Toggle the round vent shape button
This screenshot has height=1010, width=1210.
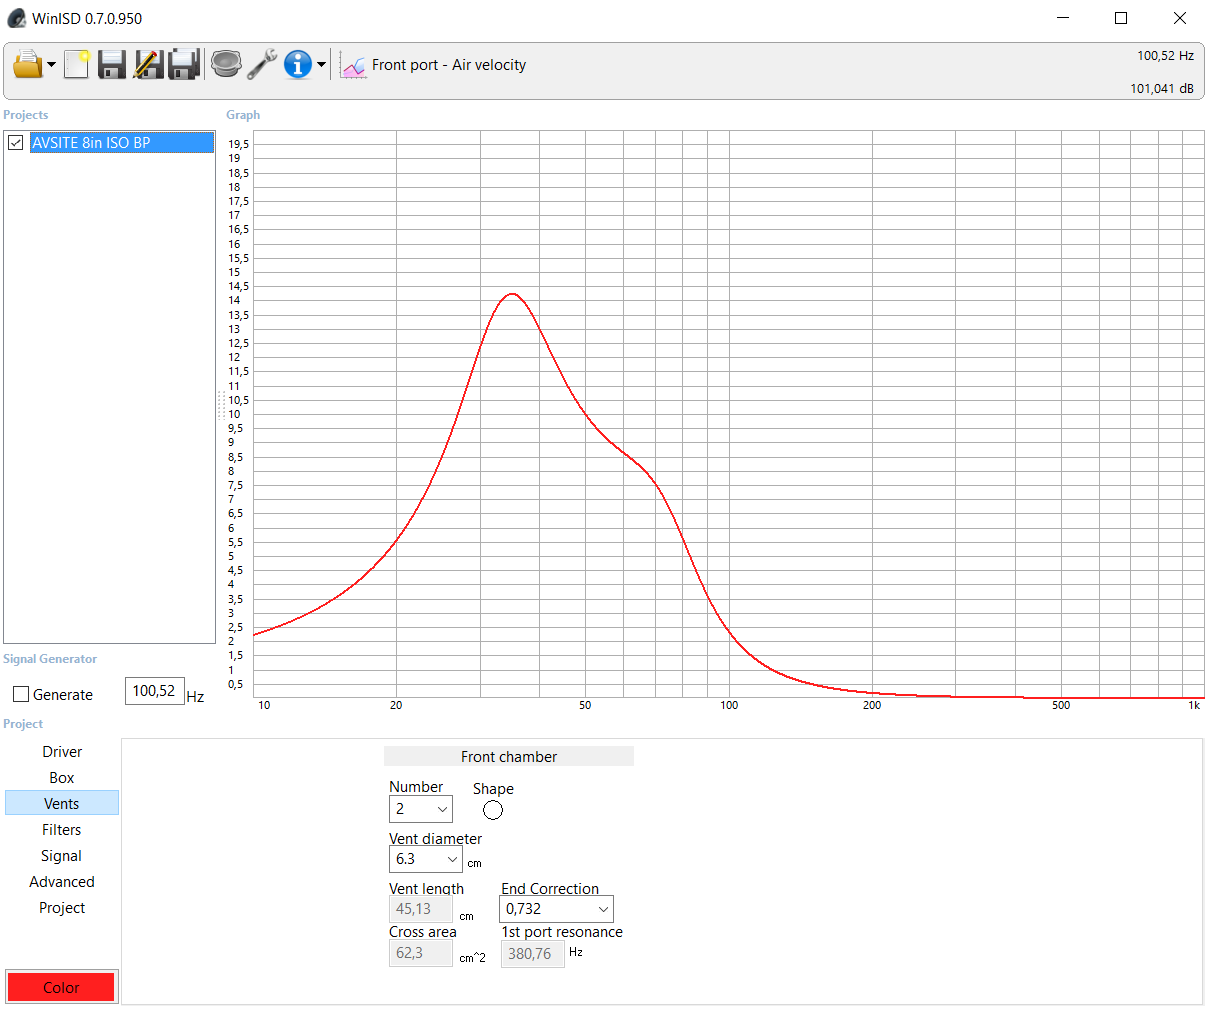coord(493,810)
